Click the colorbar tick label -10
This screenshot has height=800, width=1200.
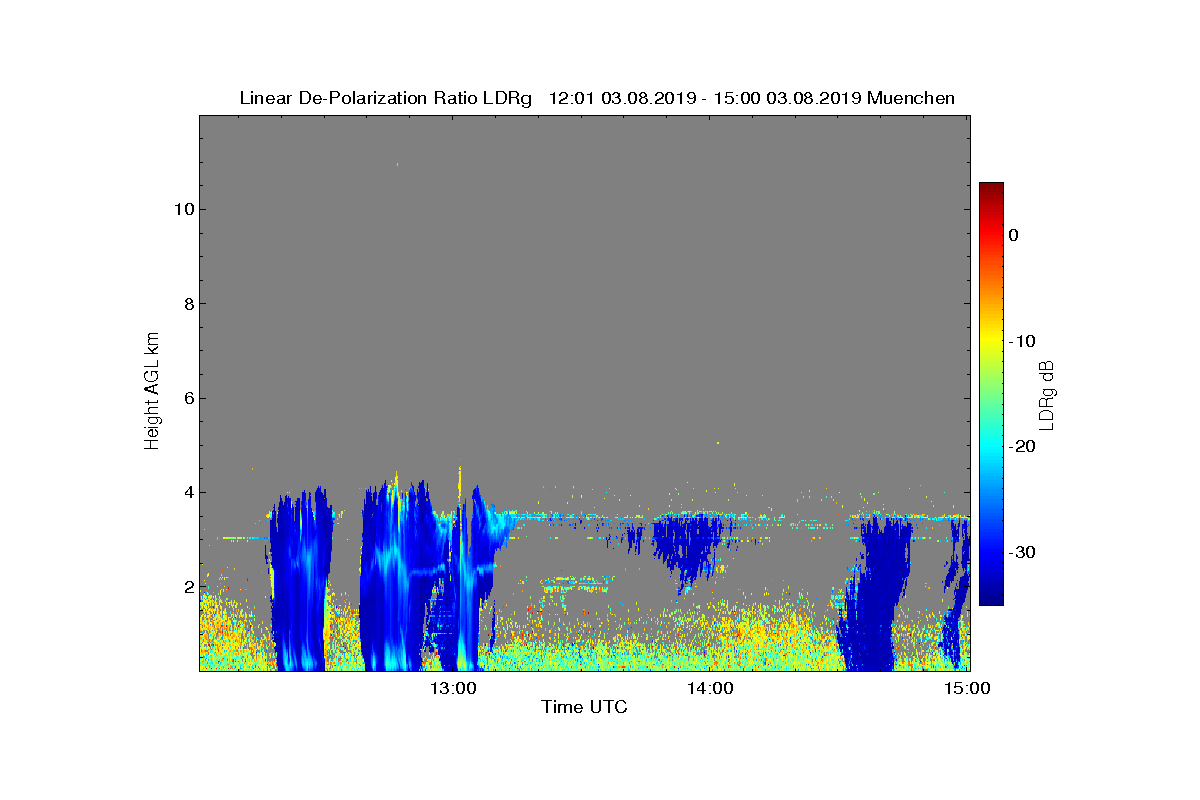(x=1022, y=341)
